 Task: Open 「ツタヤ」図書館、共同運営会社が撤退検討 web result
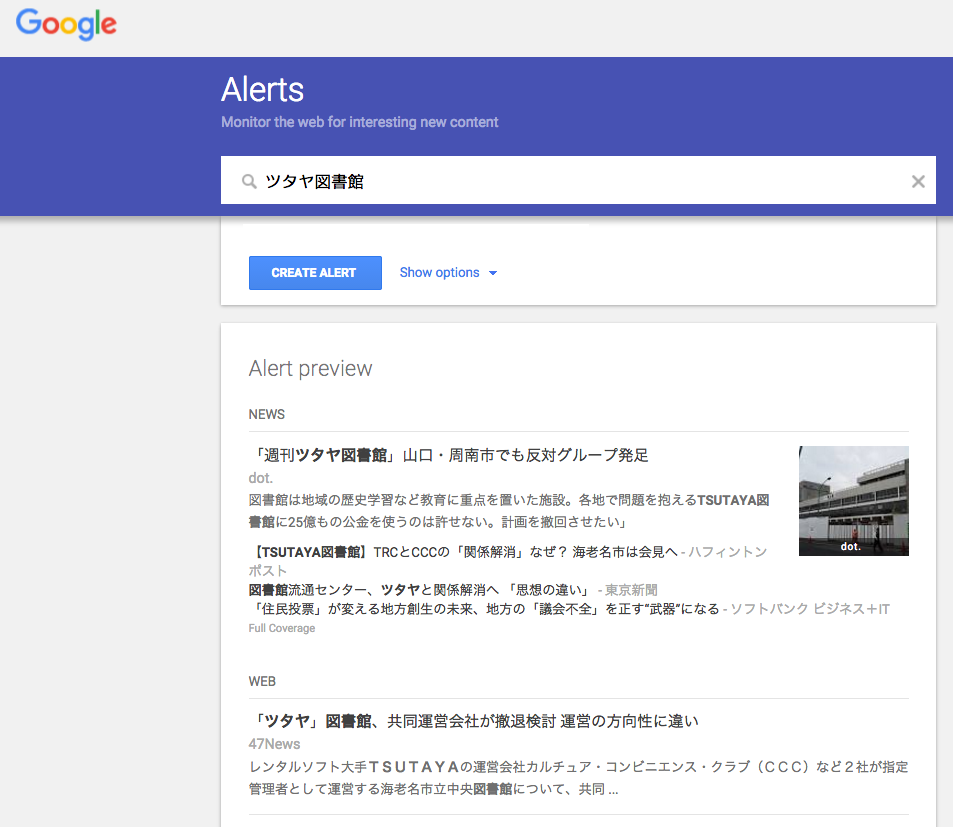pyautogui.click(x=473, y=721)
